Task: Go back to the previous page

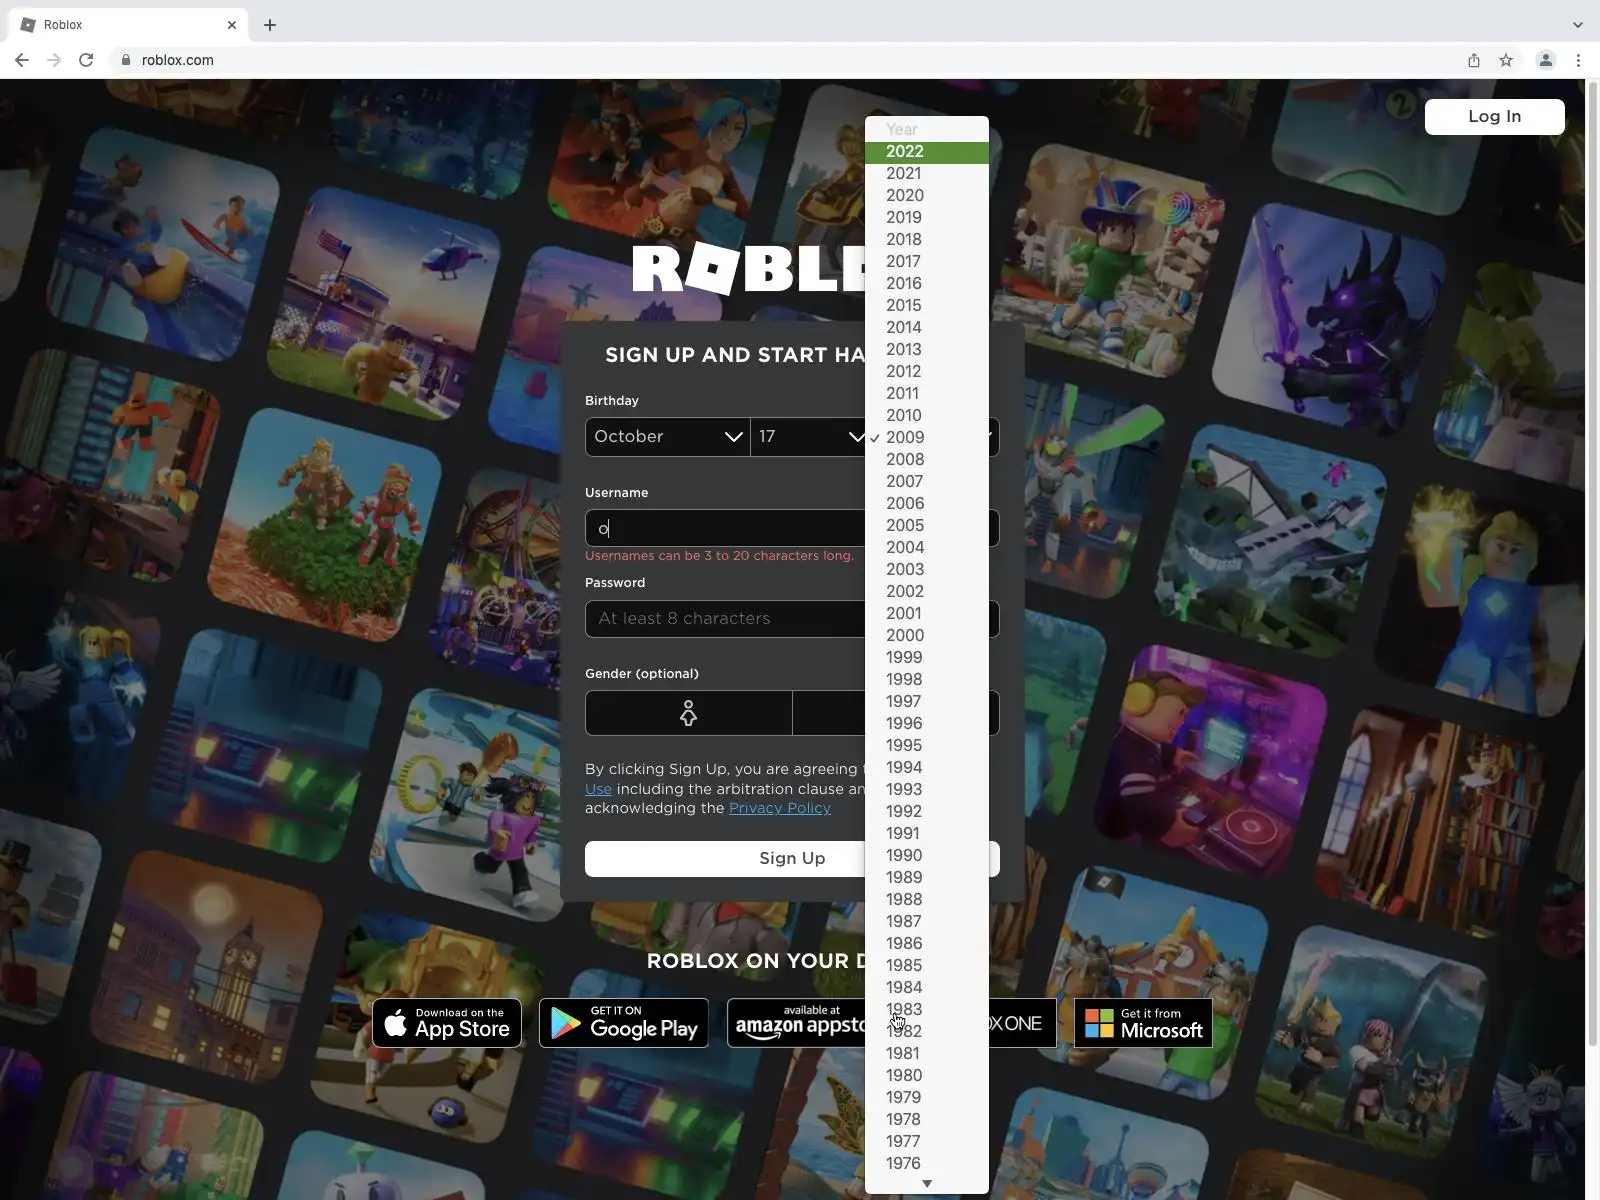Action: point(22,60)
